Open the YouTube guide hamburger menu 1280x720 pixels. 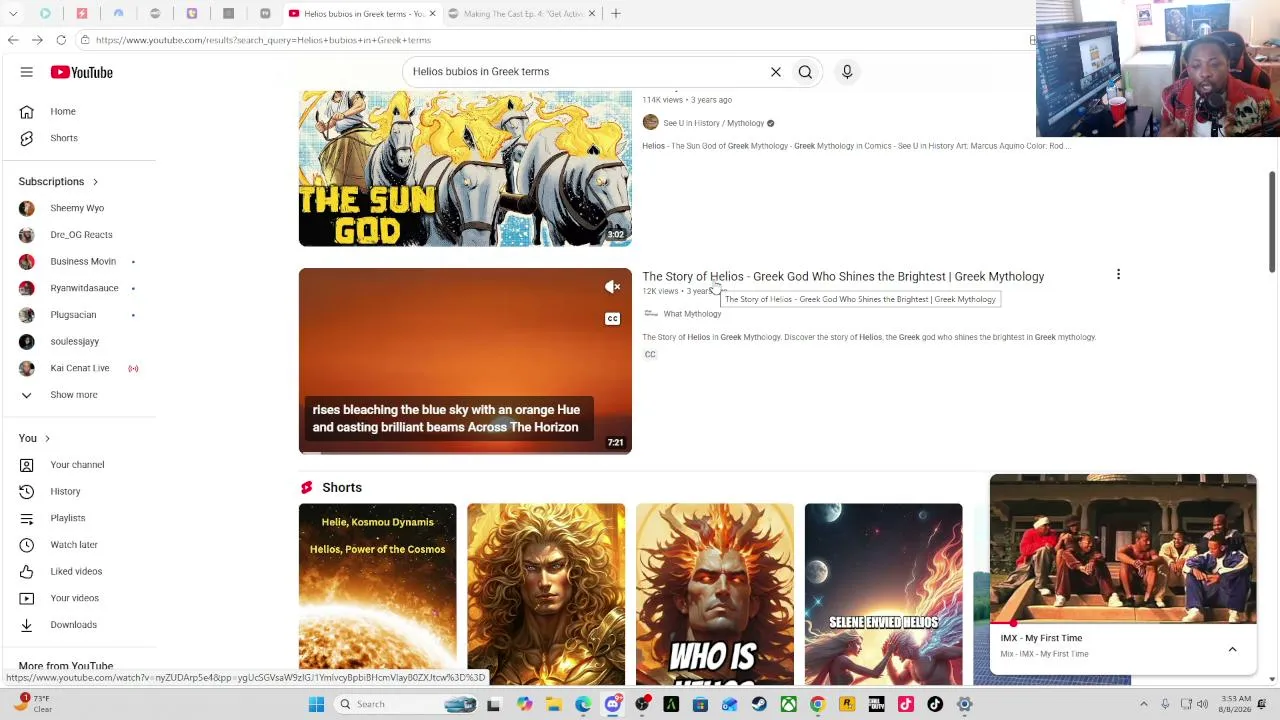[27, 72]
